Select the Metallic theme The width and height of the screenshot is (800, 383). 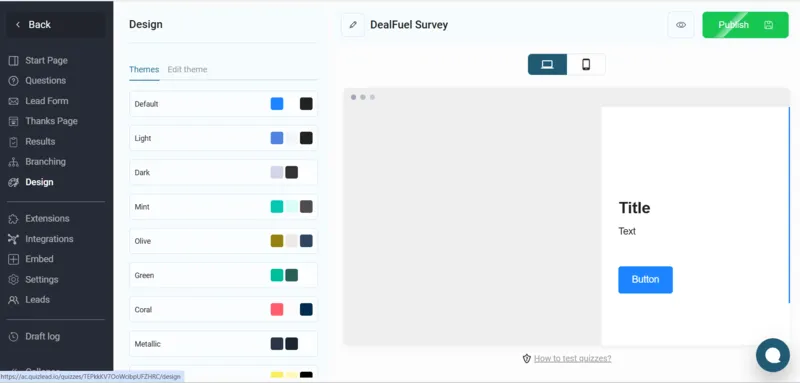pyautogui.click(x=223, y=344)
